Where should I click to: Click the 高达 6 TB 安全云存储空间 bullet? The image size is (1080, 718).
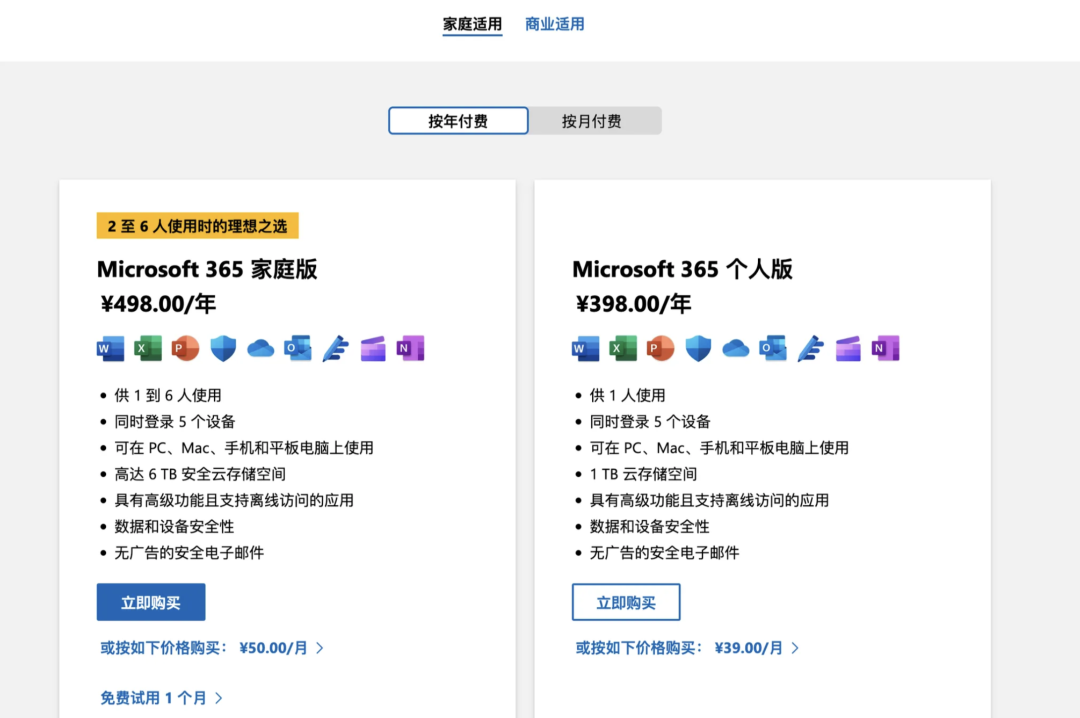click(x=200, y=474)
